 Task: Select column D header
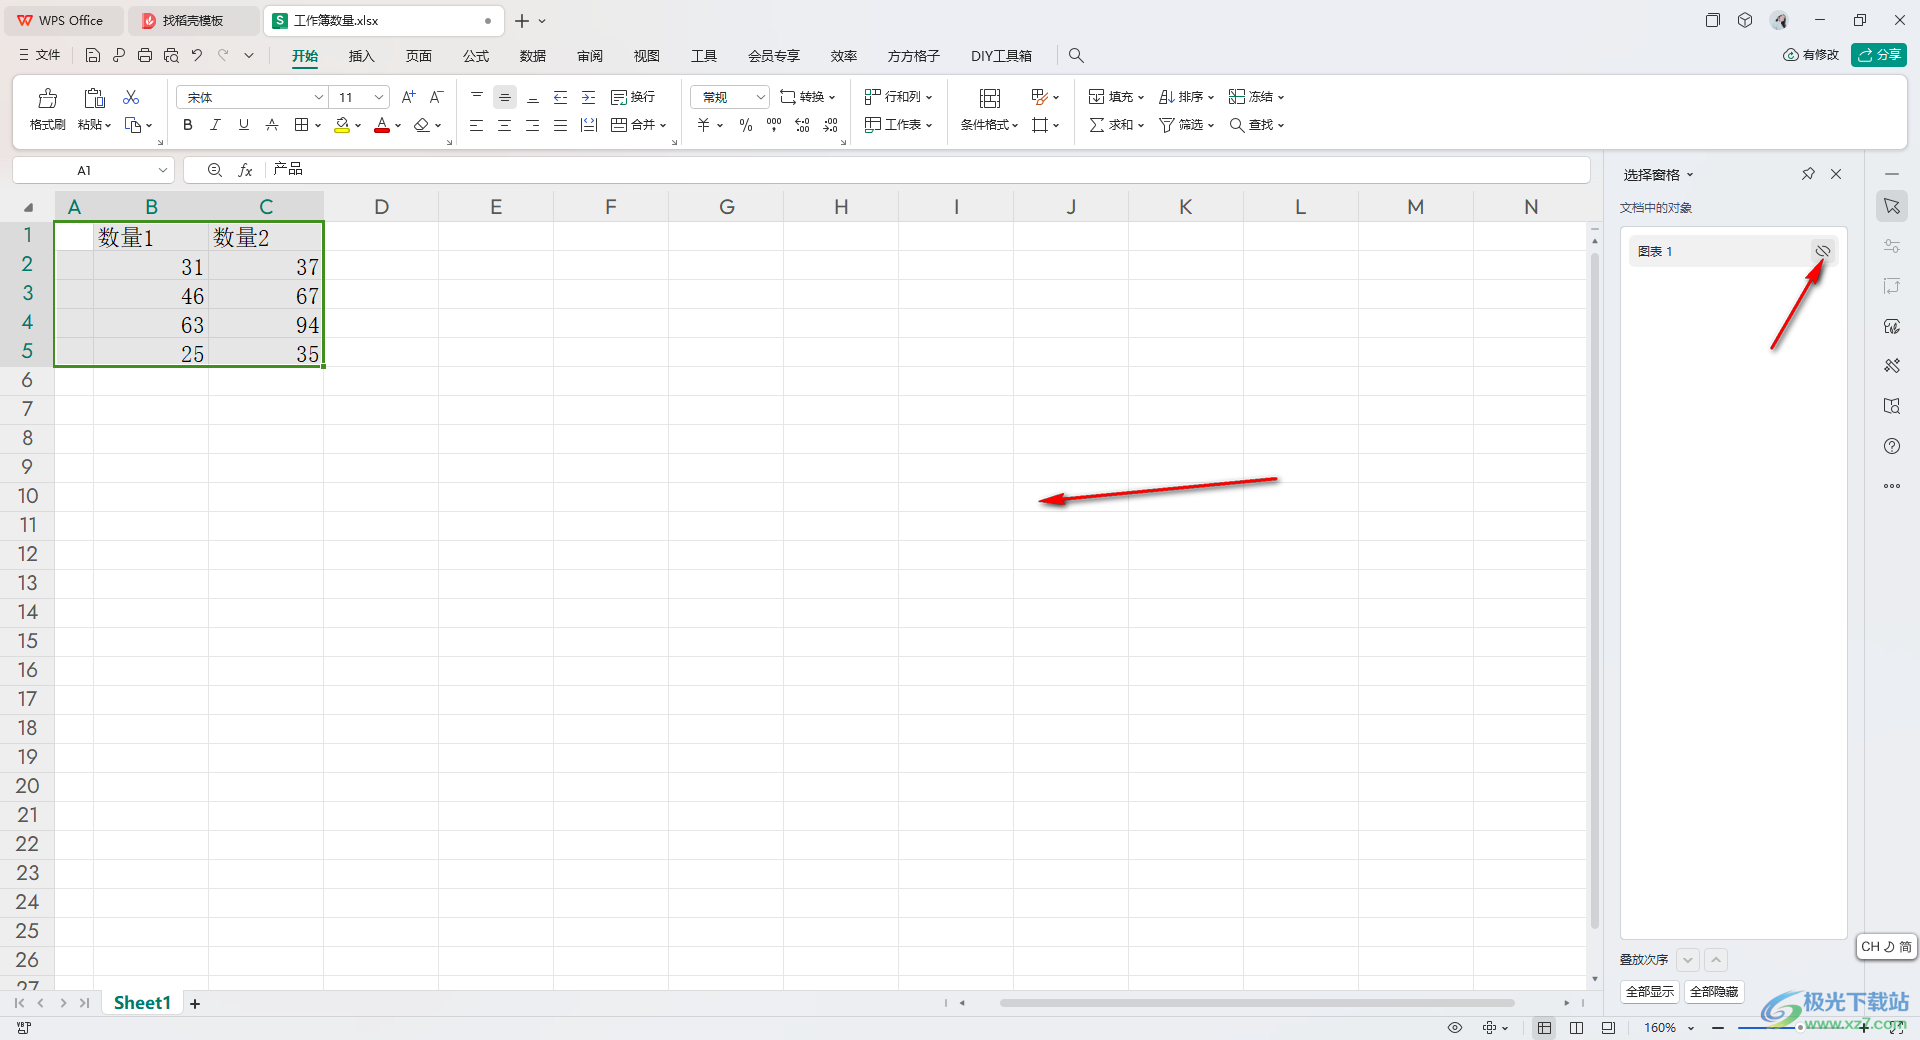click(381, 207)
